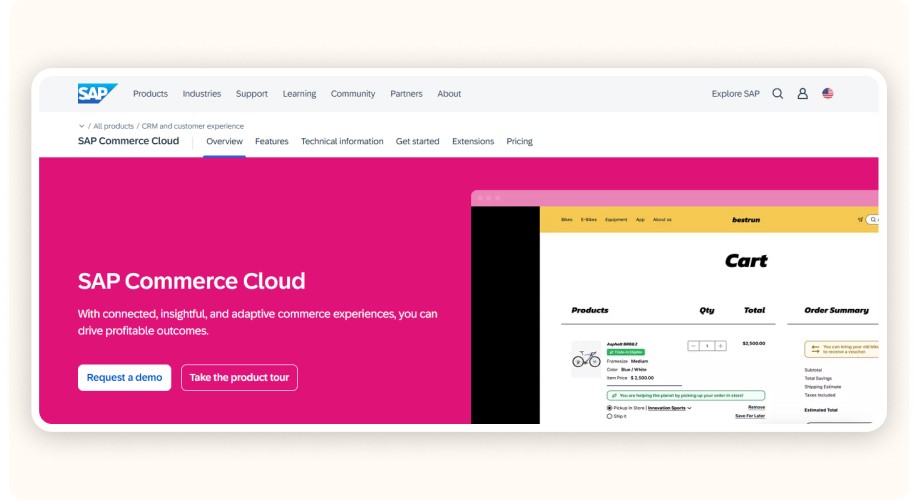
Task: Open the About menu
Action: tap(449, 94)
